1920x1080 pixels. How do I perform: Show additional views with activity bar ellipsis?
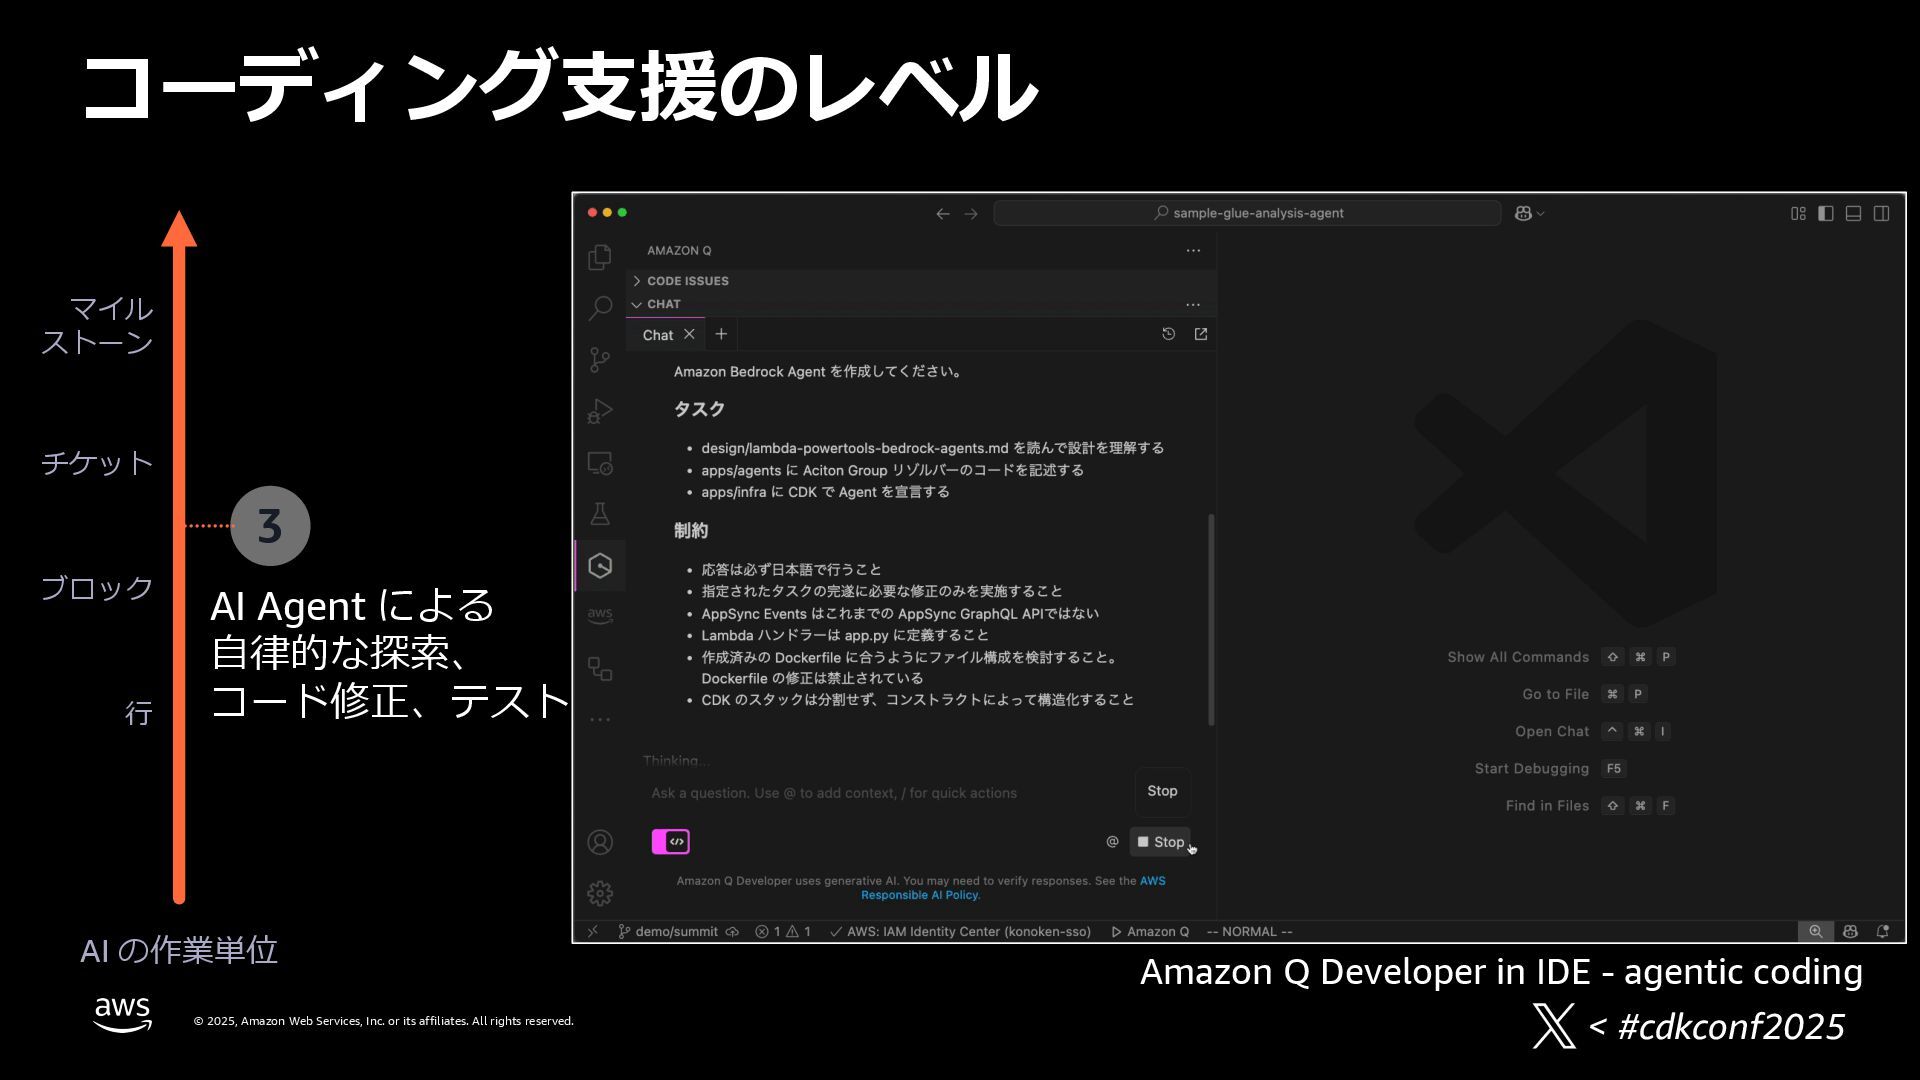(600, 719)
